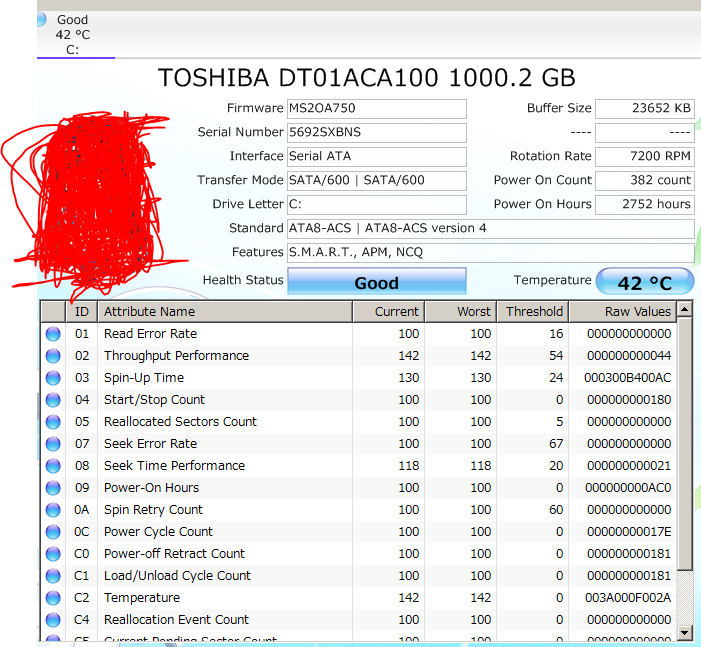This screenshot has height=647, width=701.
Task: Click status icon for Reallocation Event Count row
Action: [x=53, y=619]
